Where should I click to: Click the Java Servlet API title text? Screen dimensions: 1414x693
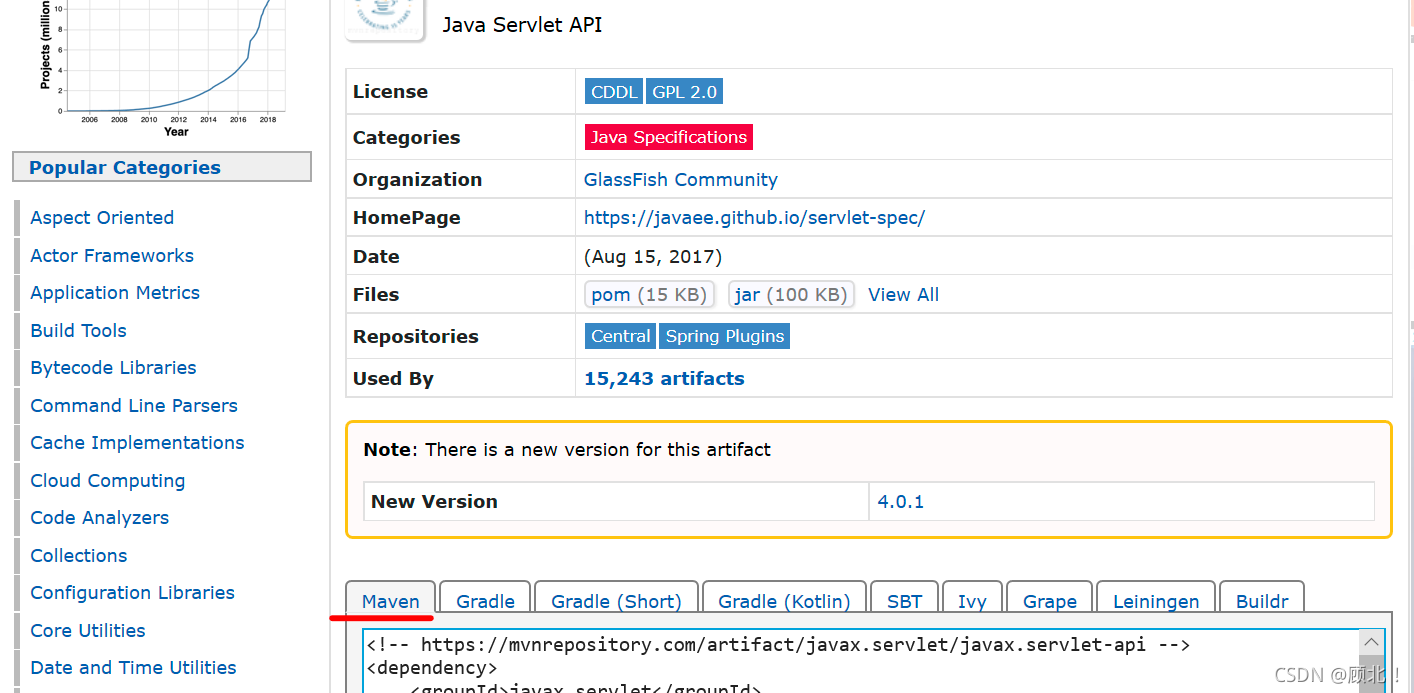tap(522, 25)
